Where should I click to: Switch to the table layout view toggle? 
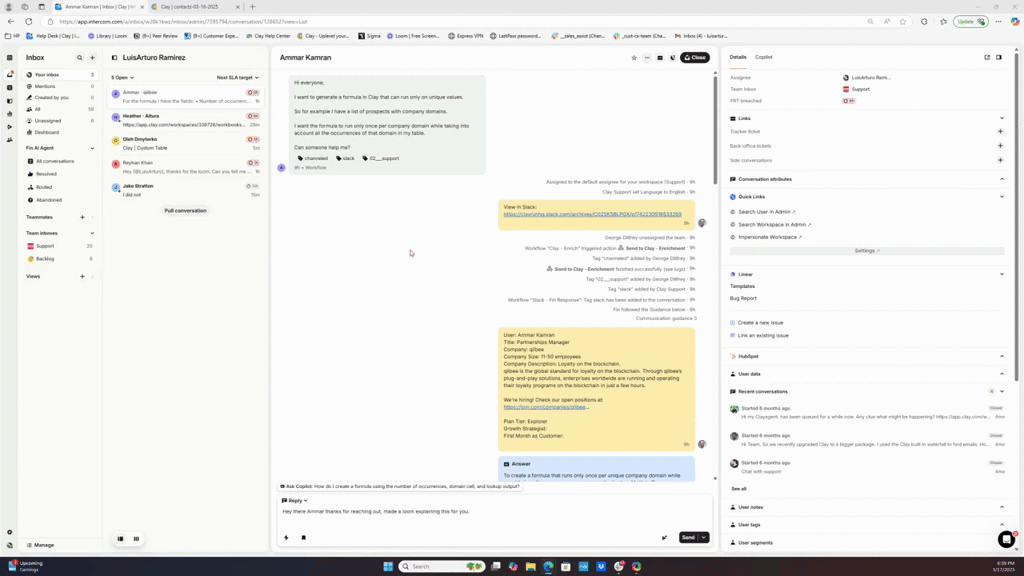(x=136, y=539)
